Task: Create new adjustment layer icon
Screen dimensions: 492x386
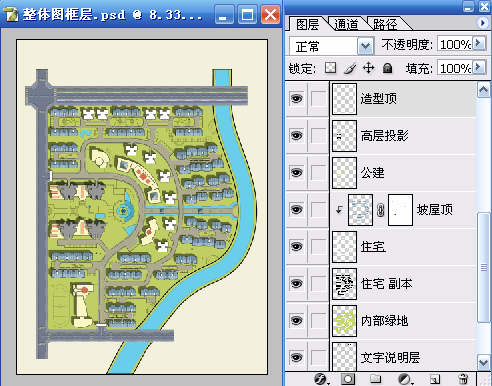Action: click(x=405, y=379)
